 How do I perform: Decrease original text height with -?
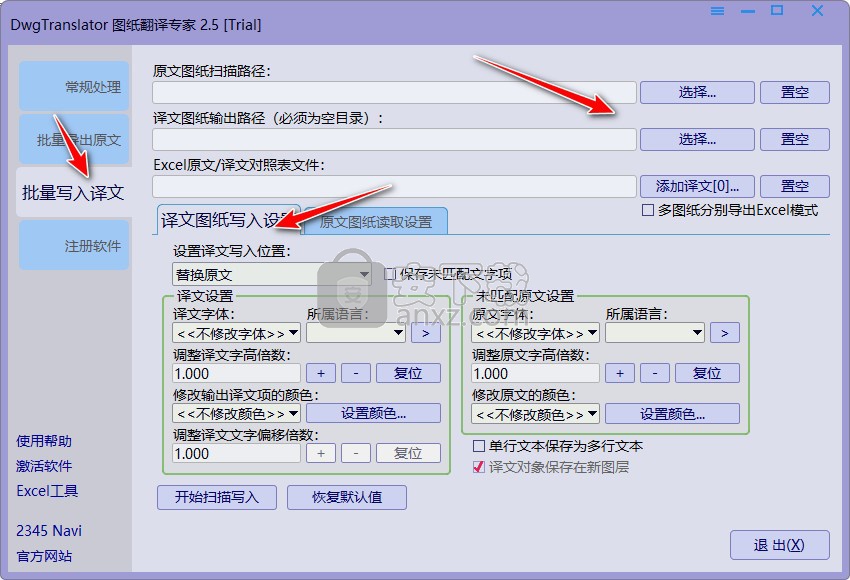[655, 373]
